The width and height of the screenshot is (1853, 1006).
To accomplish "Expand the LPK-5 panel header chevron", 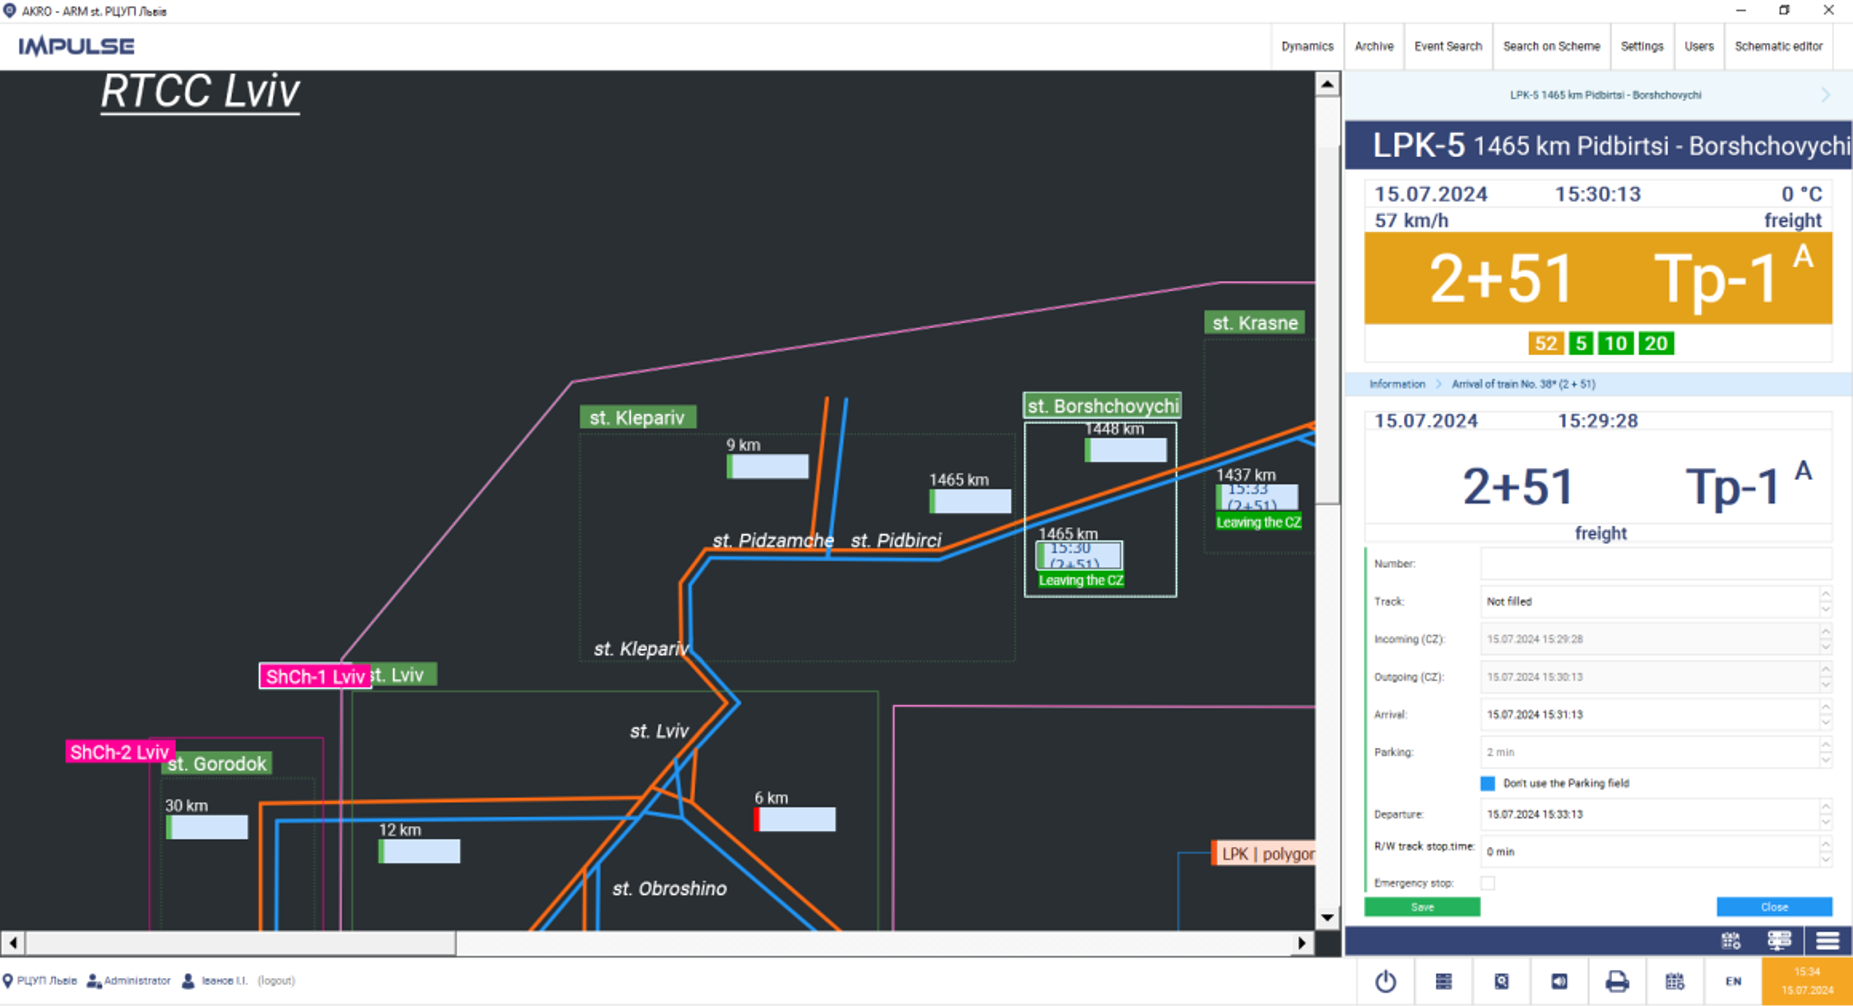I will [1825, 95].
